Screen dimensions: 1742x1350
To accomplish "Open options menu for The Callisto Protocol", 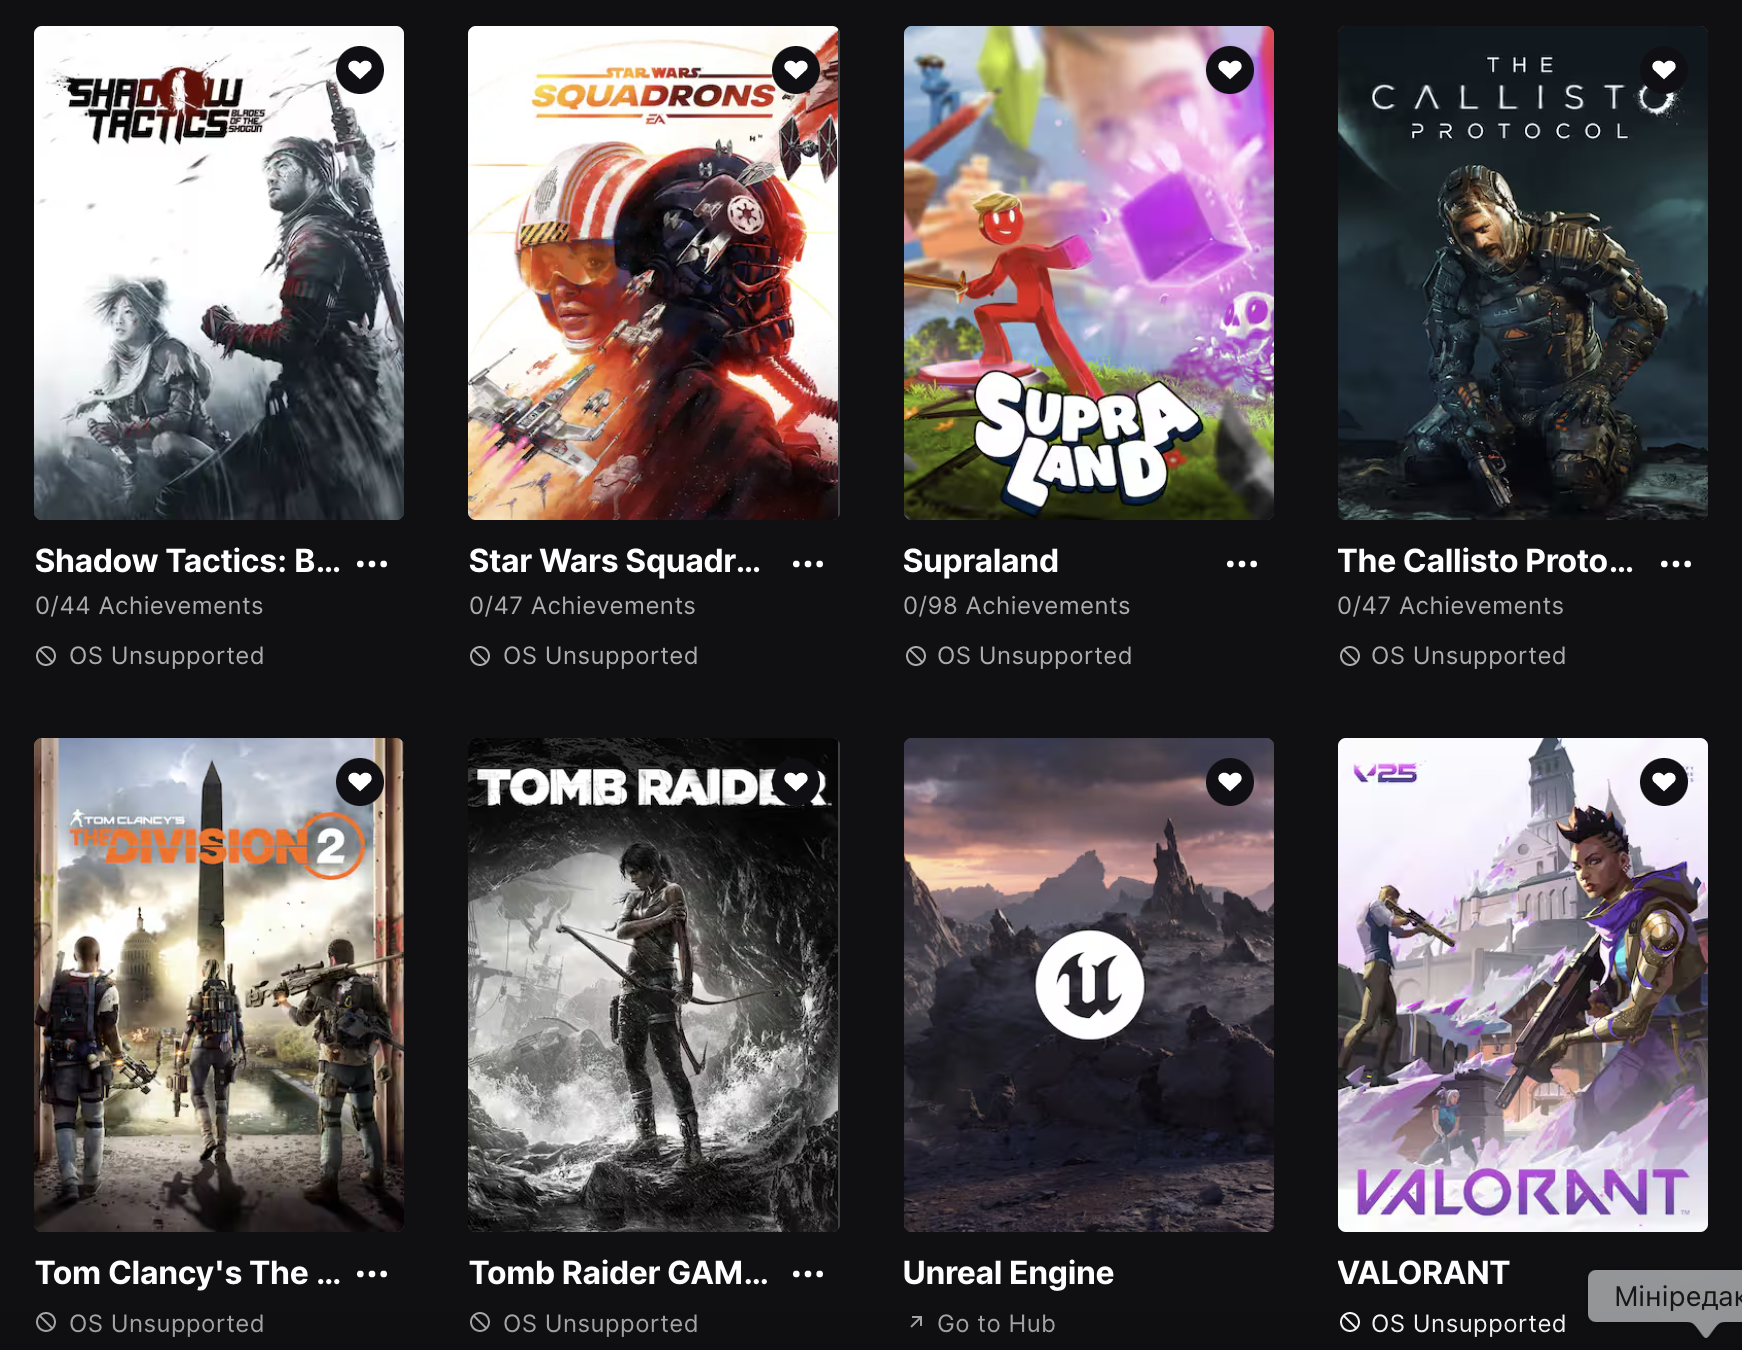I will click(1676, 564).
